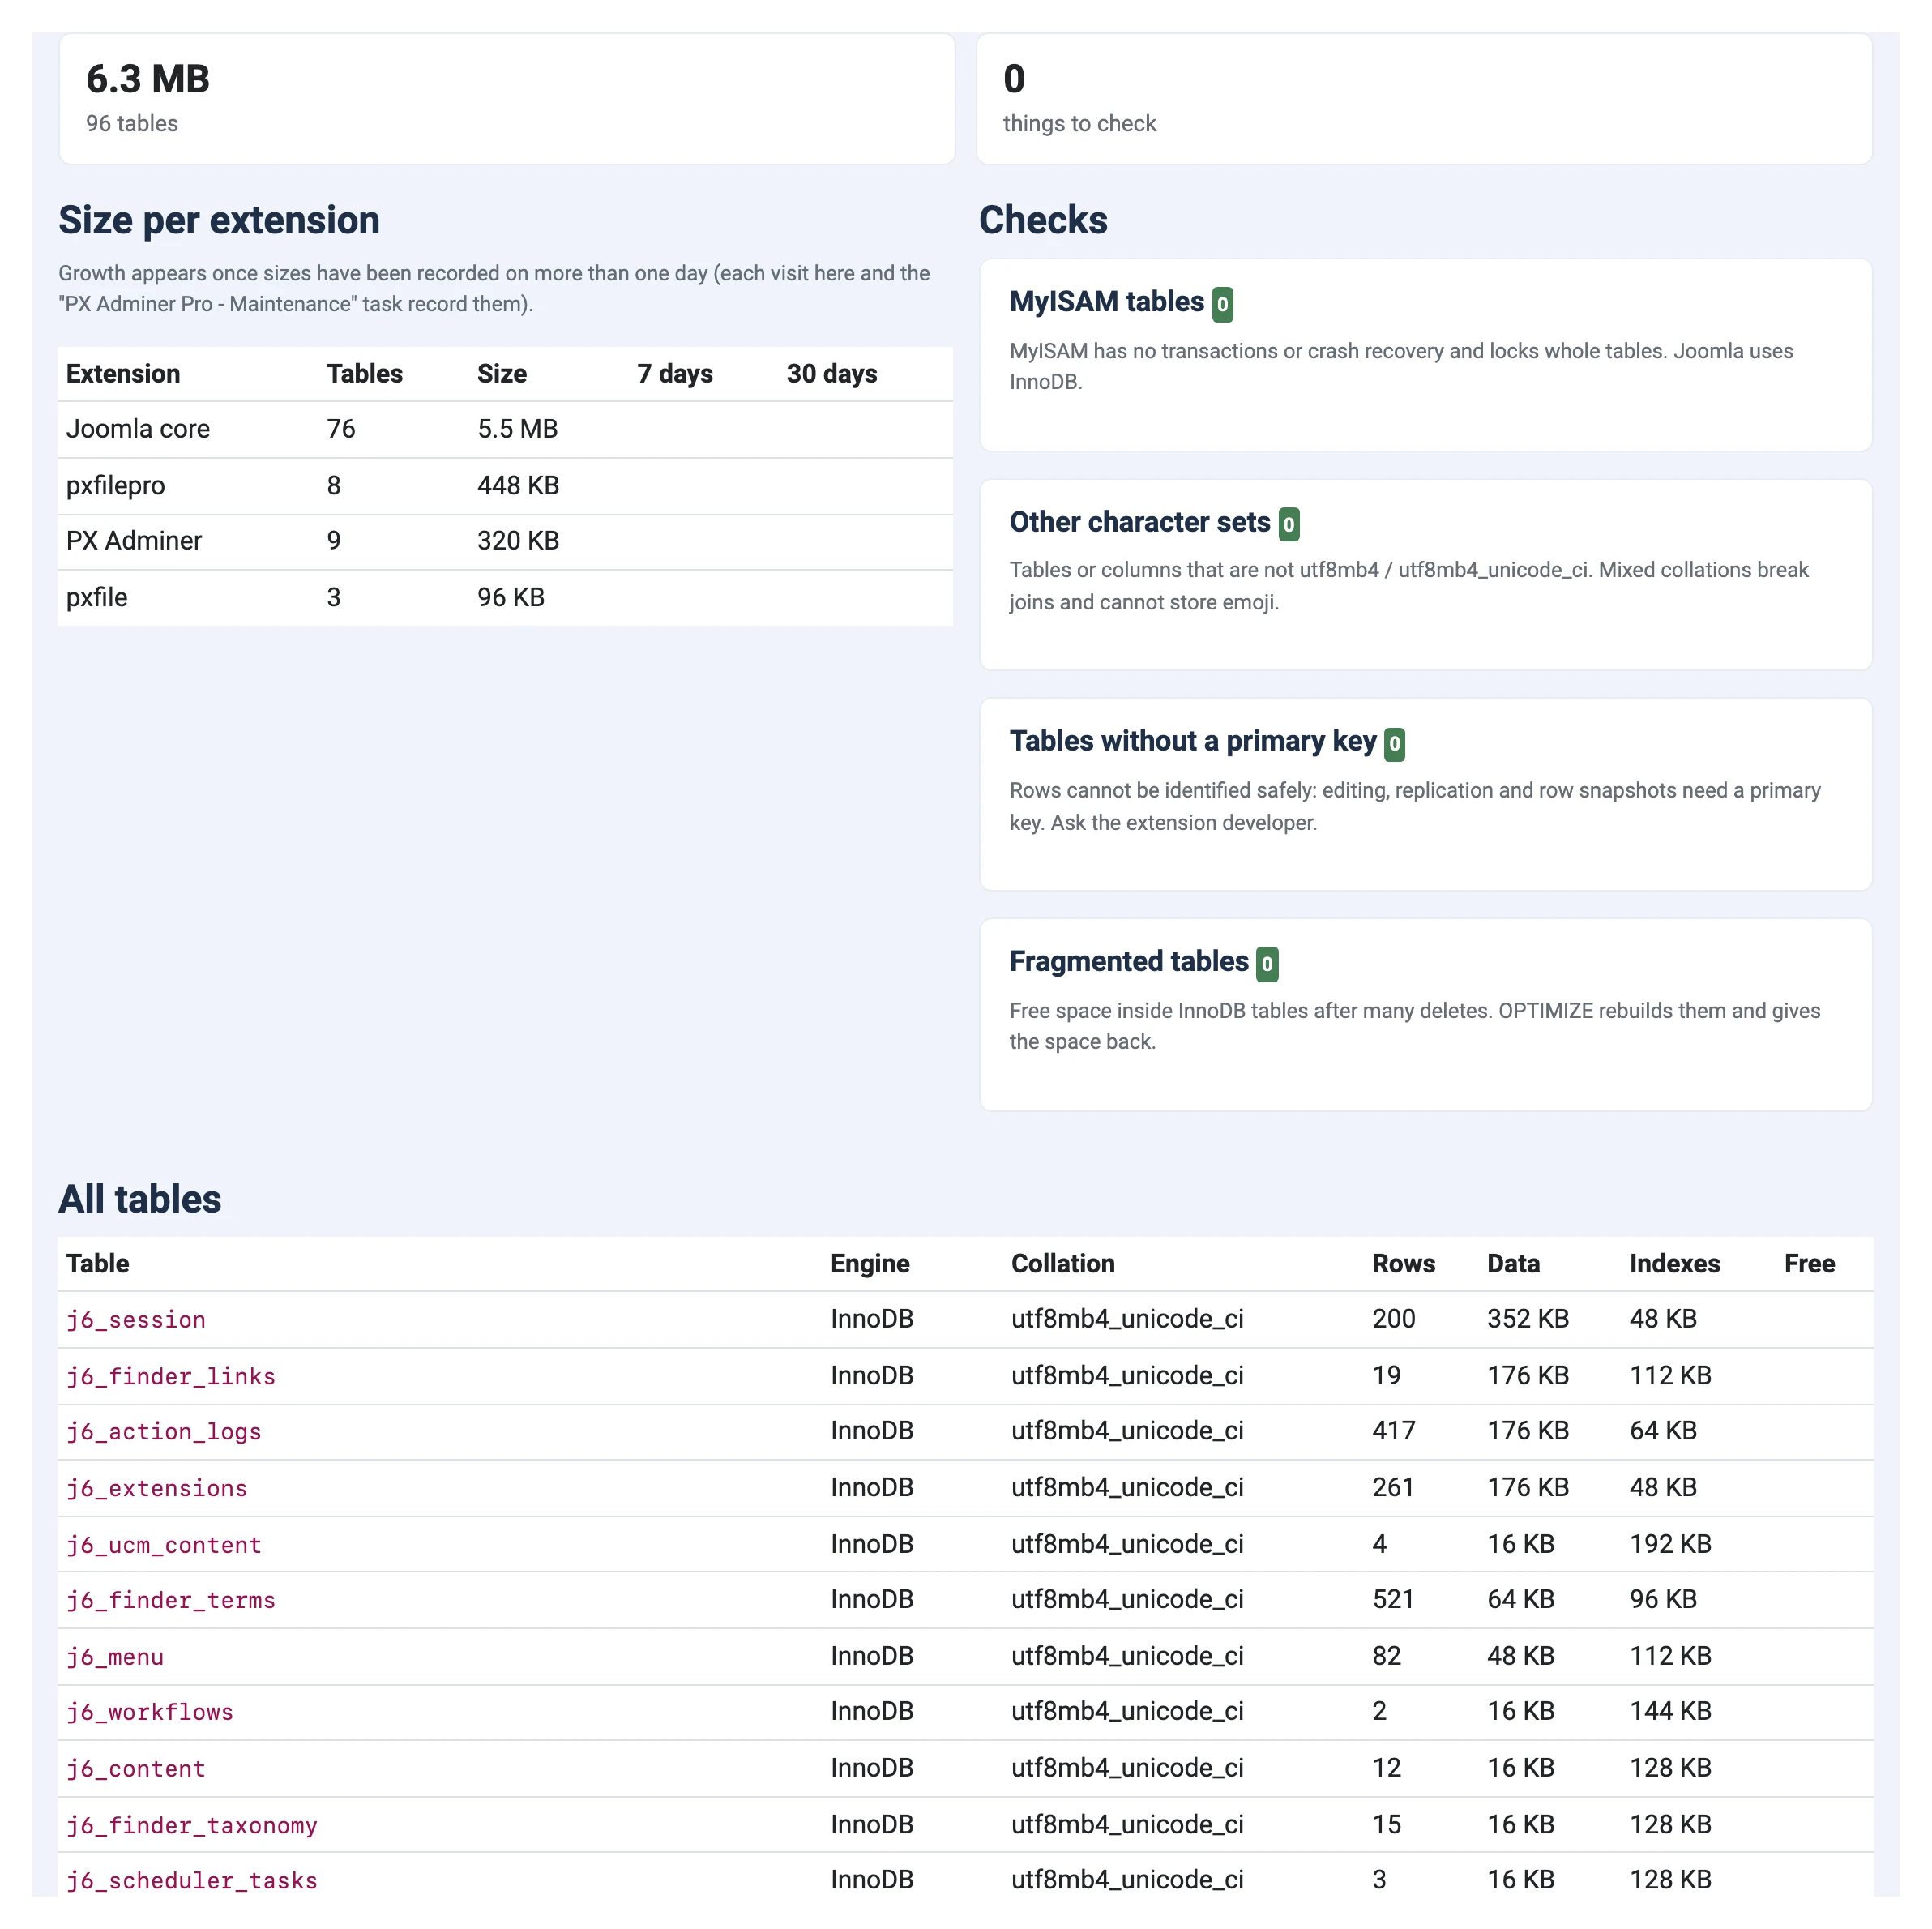Screen dimensions: 1932x1929
Task: Click the 521 rows cell for j6_finder_terms
Action: pyautogui.click(x=1393, y=1600)
